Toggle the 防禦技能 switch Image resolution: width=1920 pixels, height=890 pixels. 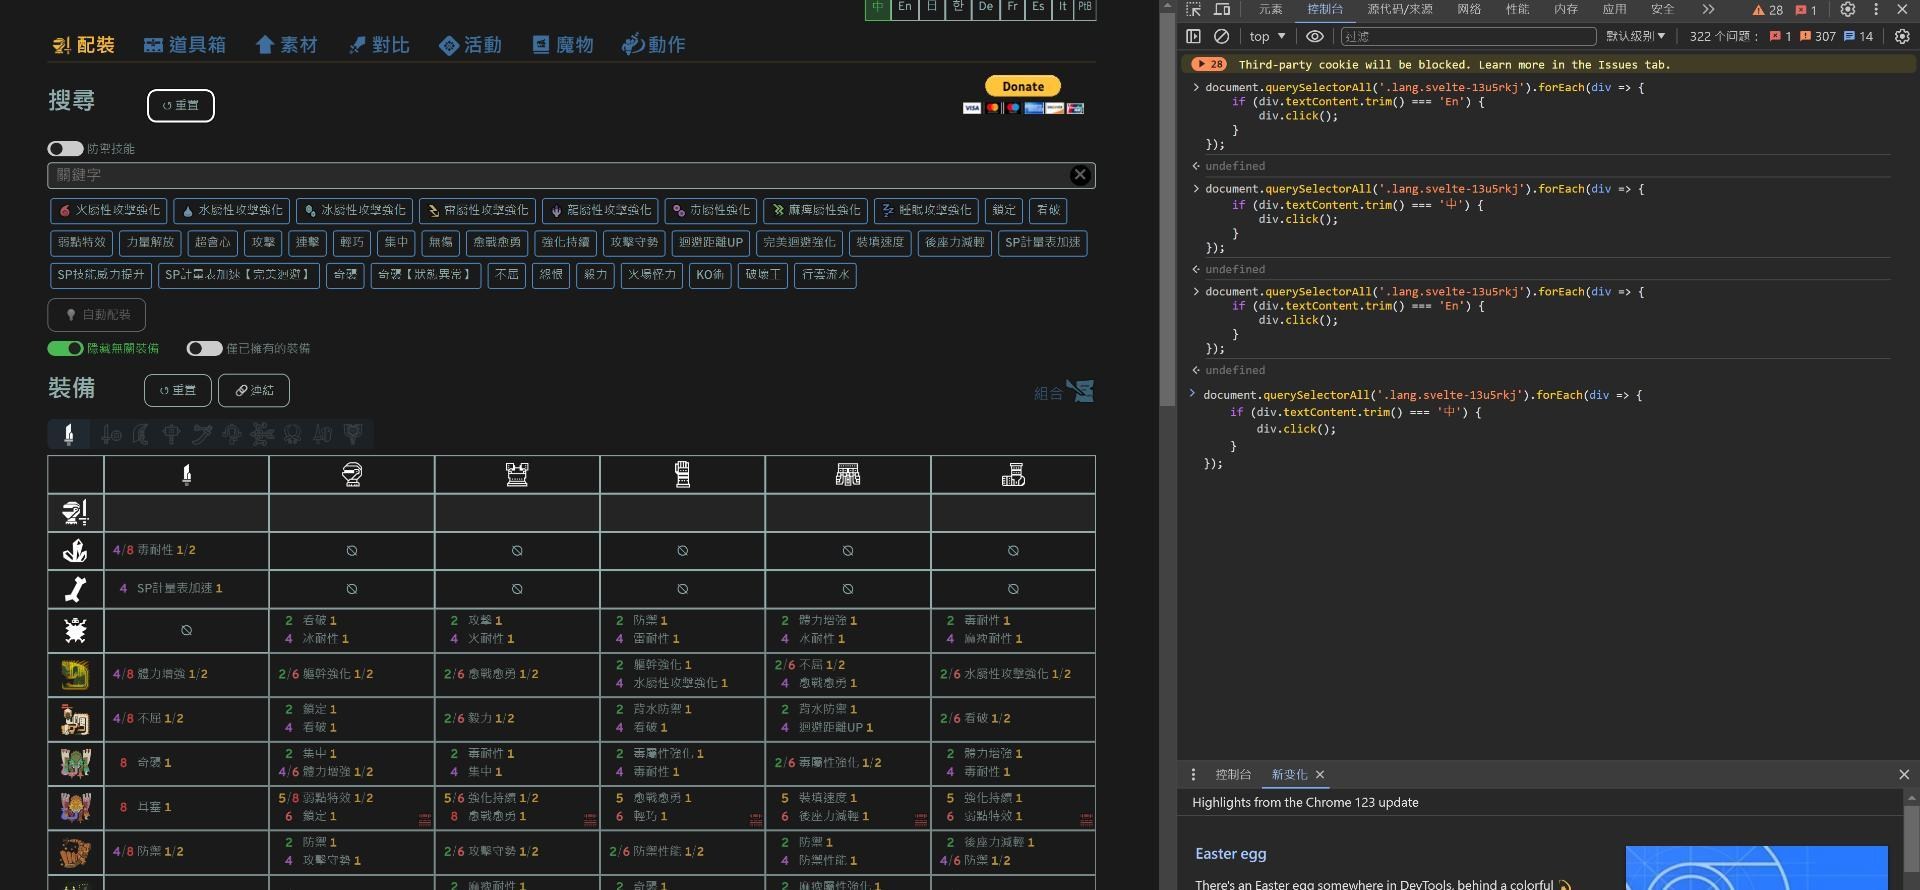coord(65,149)
